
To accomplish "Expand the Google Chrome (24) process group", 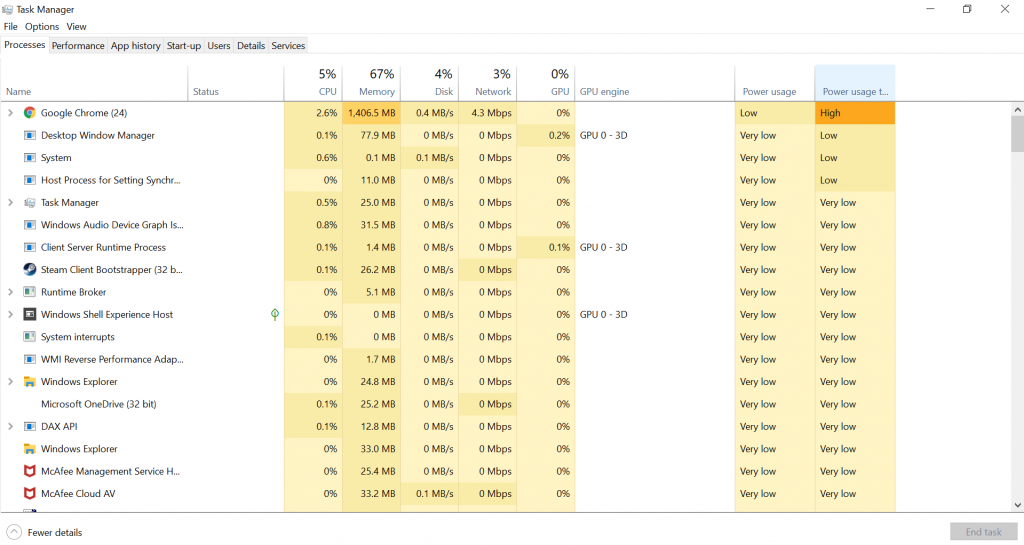I will [10, 113].
